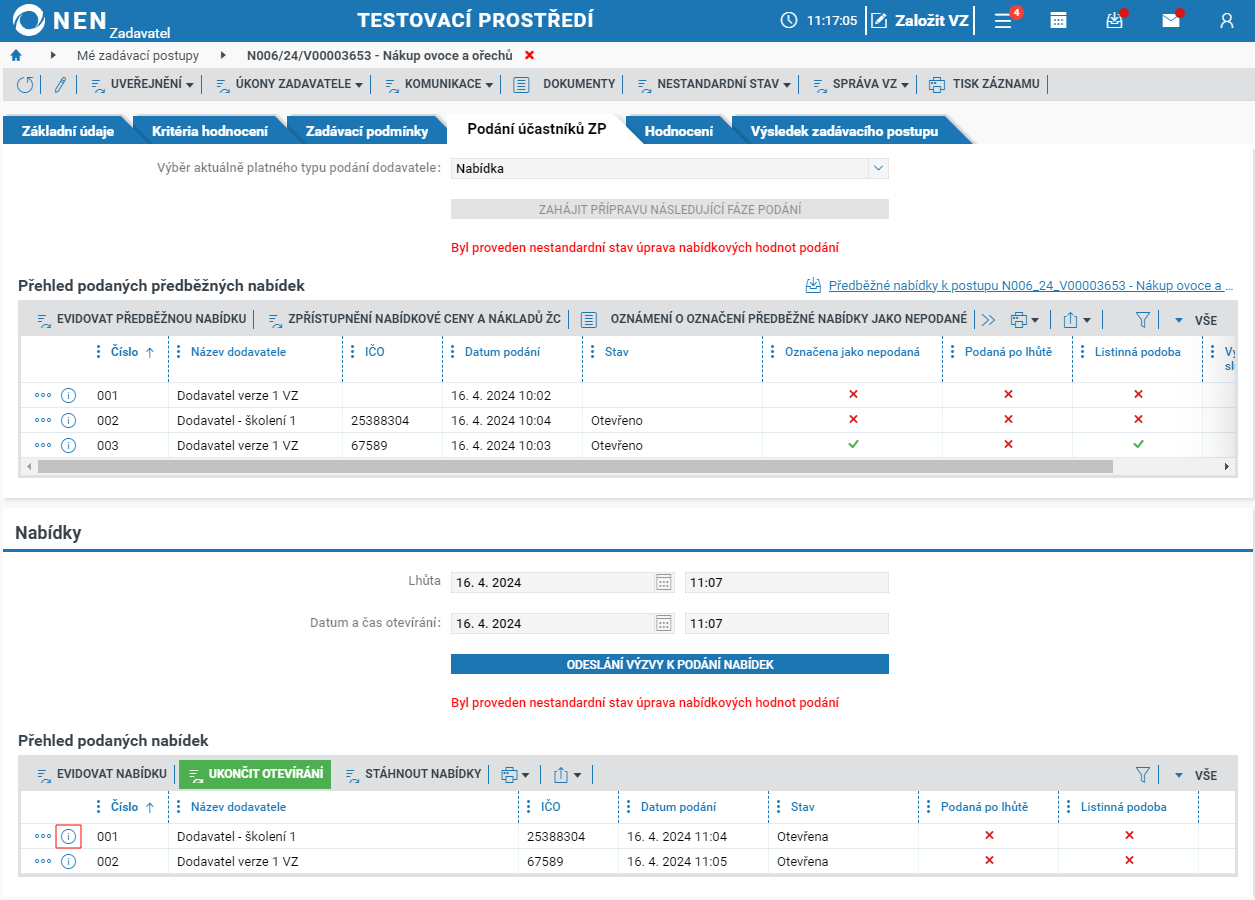Open calendar picker for Datum a čas otevírání
This screenshot has height=900, width=1255.
pos(664,623)
